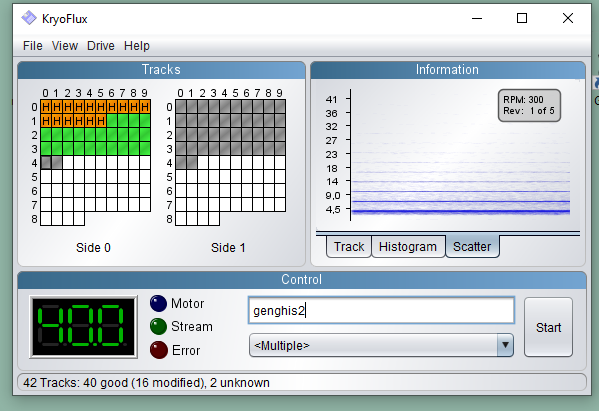The height and width of the screenshot is (411, 599).
Task: Switch to the Scatter tab
Action: [x=472, y=247]
